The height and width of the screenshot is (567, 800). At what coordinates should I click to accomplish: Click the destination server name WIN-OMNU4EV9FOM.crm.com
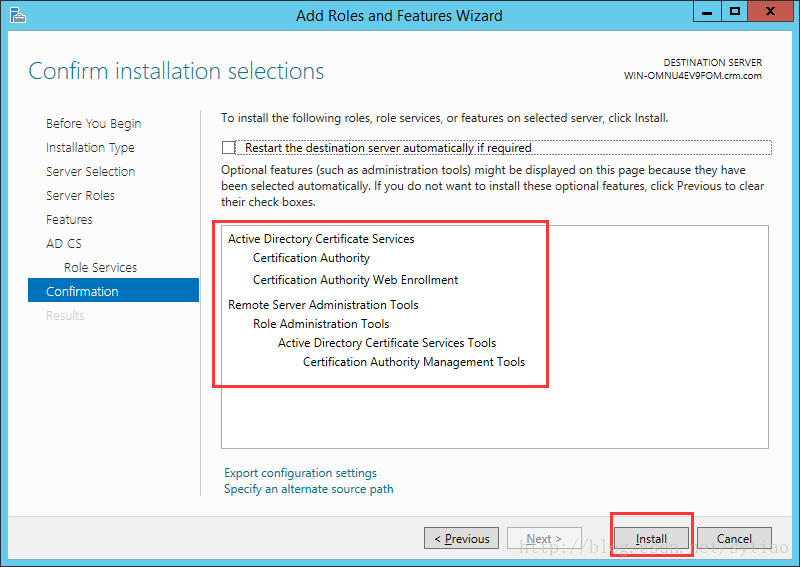(x=692, y=76)
